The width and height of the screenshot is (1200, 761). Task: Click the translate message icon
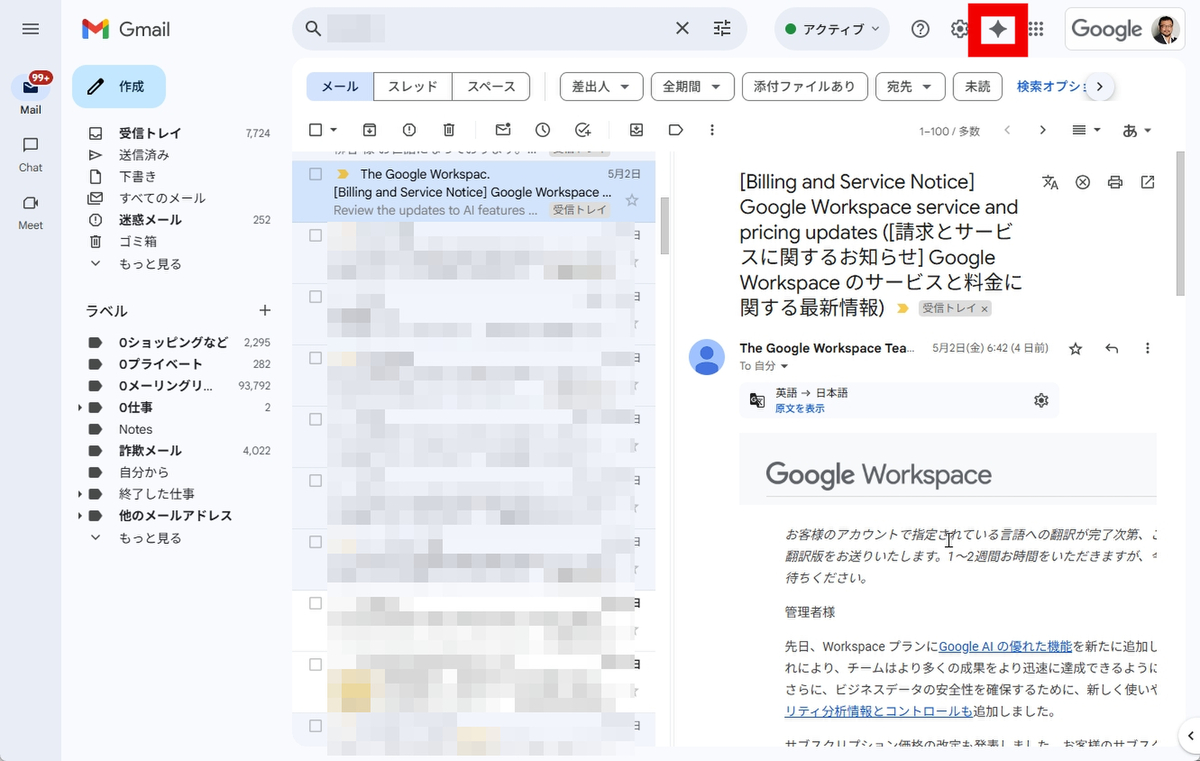point(1050,182)
